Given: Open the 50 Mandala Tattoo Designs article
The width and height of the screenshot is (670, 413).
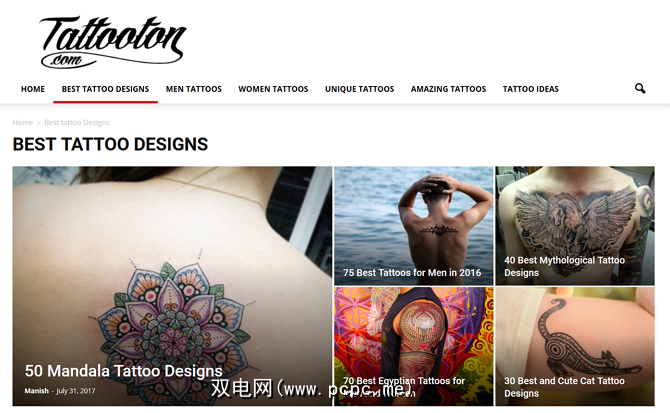Looking at the screenshot, I should tap(123, 371).
